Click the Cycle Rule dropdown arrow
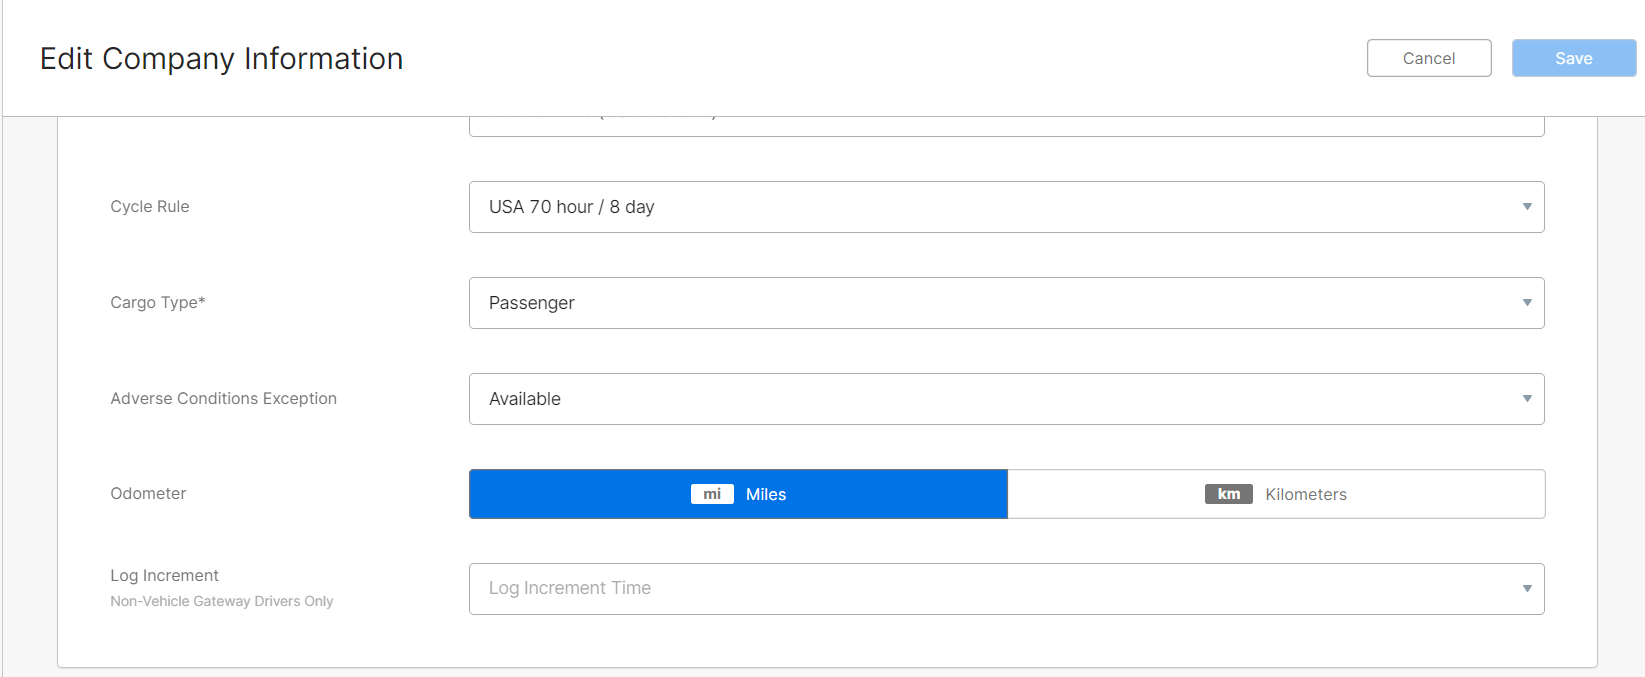Screen dimensions: 1645x677 click(x=1527, y=207)
